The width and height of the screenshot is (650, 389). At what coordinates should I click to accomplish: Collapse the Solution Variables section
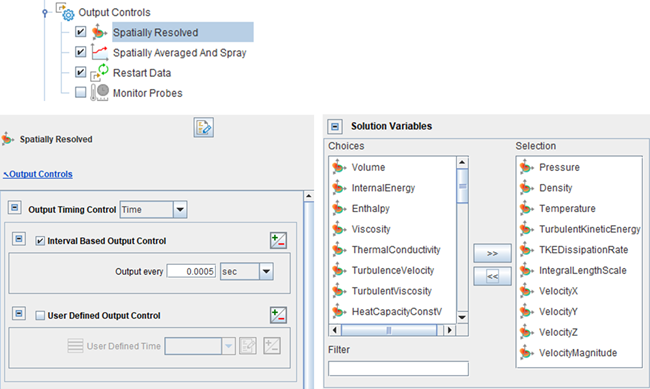point(335,126)
